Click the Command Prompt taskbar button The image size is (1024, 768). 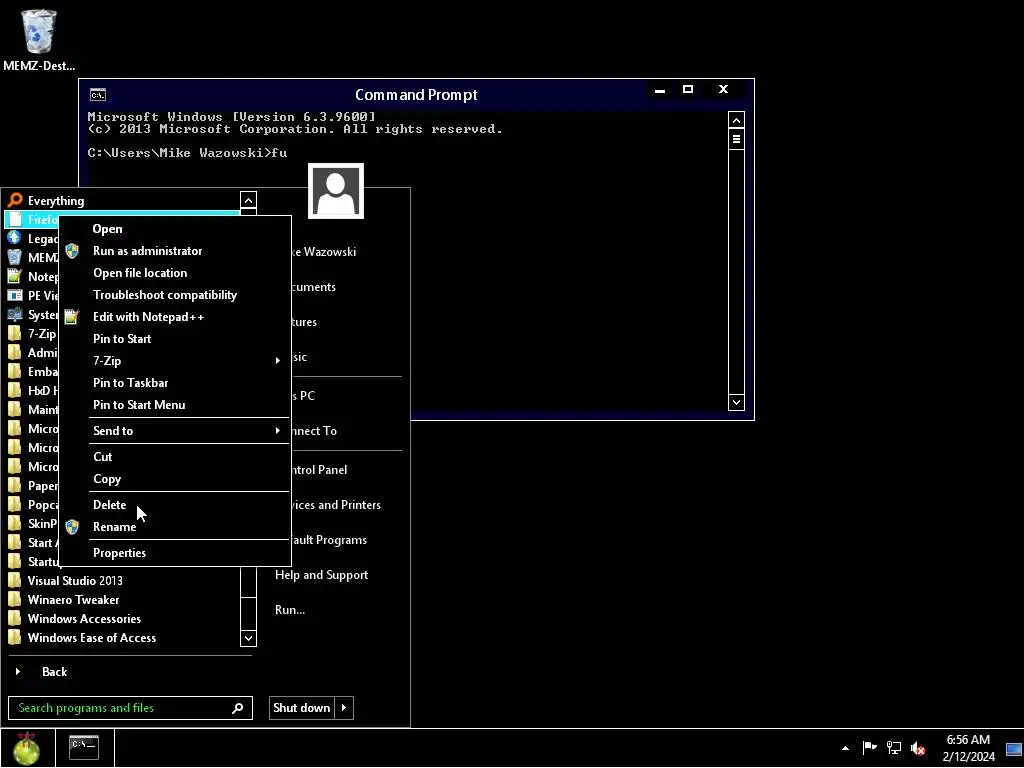84,747
